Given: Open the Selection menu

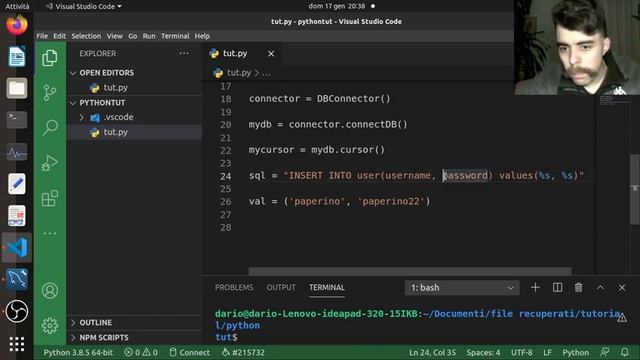Looking at the screenshot, I should tap(86, 36).
